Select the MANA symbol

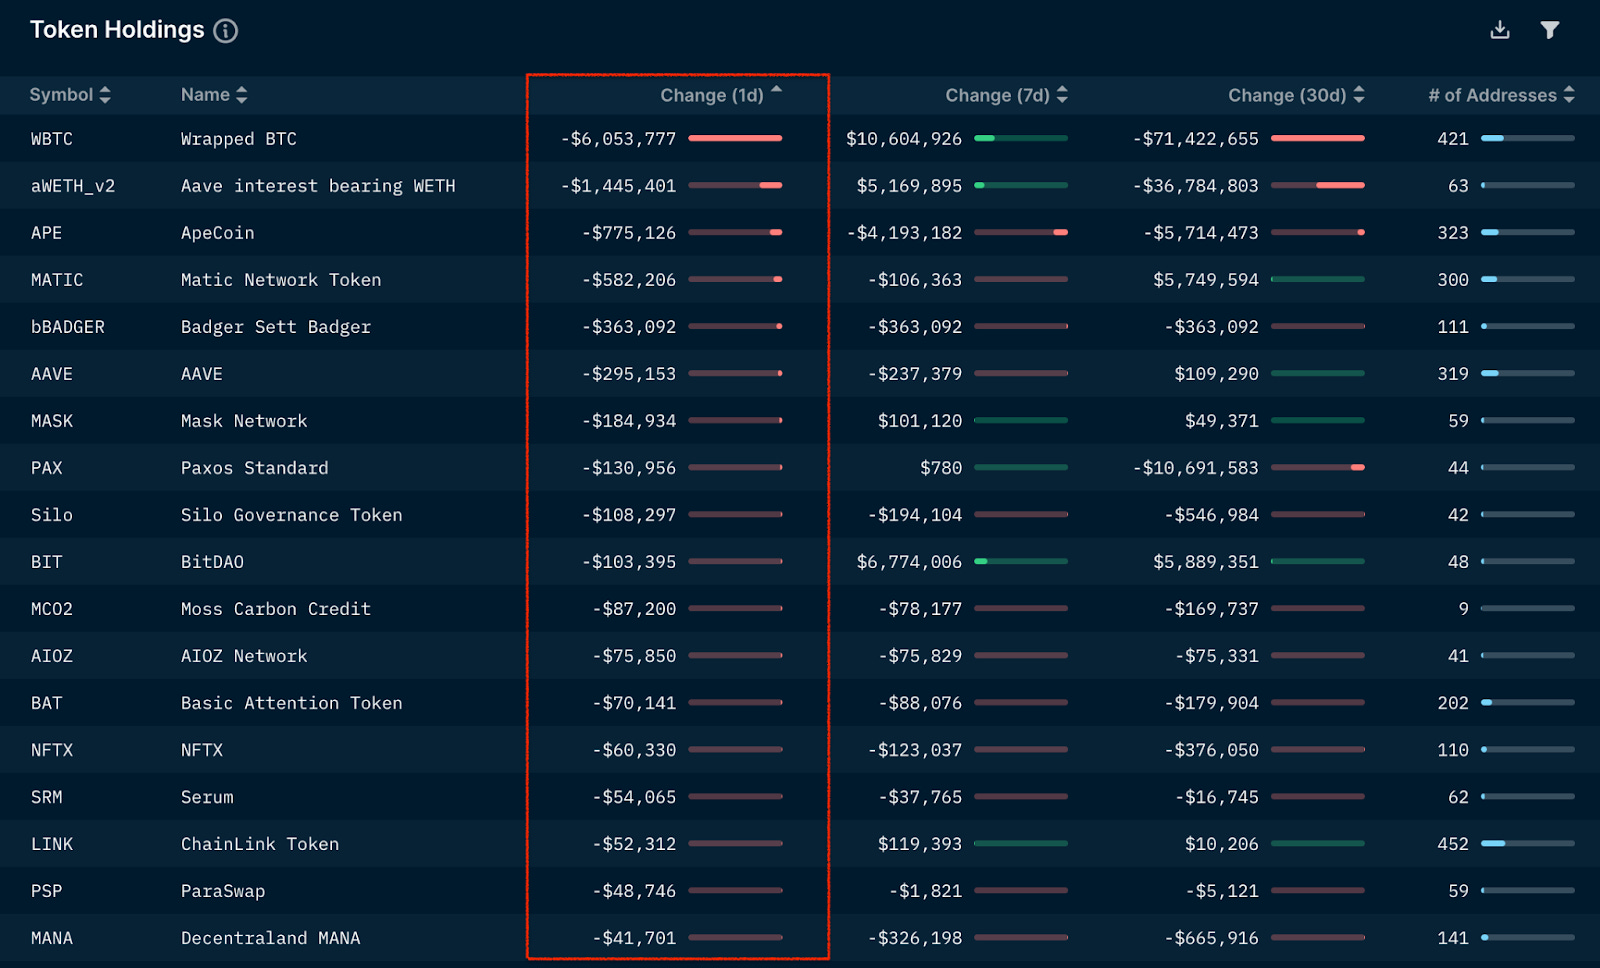[52, 938]
